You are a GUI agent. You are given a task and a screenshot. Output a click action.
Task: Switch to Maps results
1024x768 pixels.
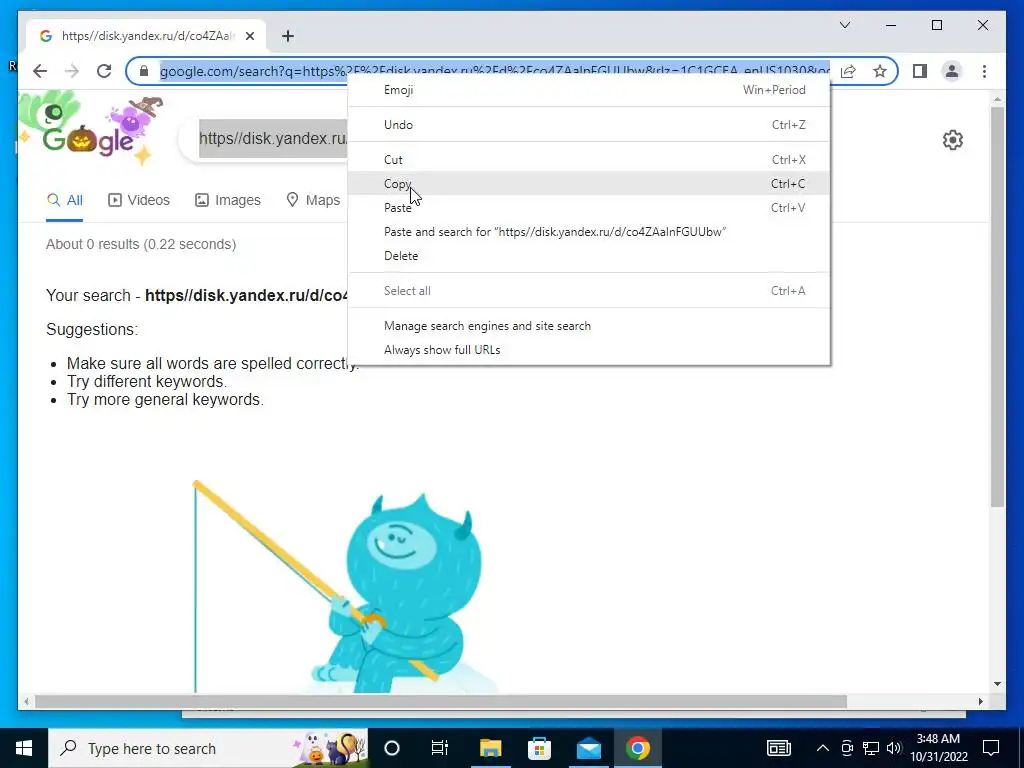(313, 200)
